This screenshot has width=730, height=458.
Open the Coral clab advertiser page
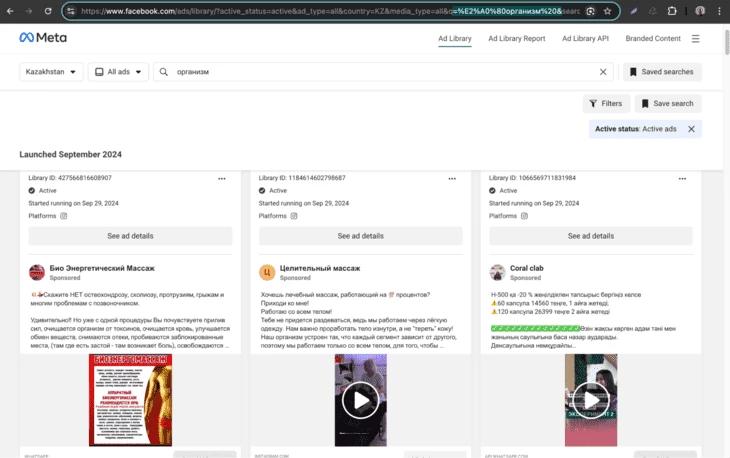pos(527,268)
